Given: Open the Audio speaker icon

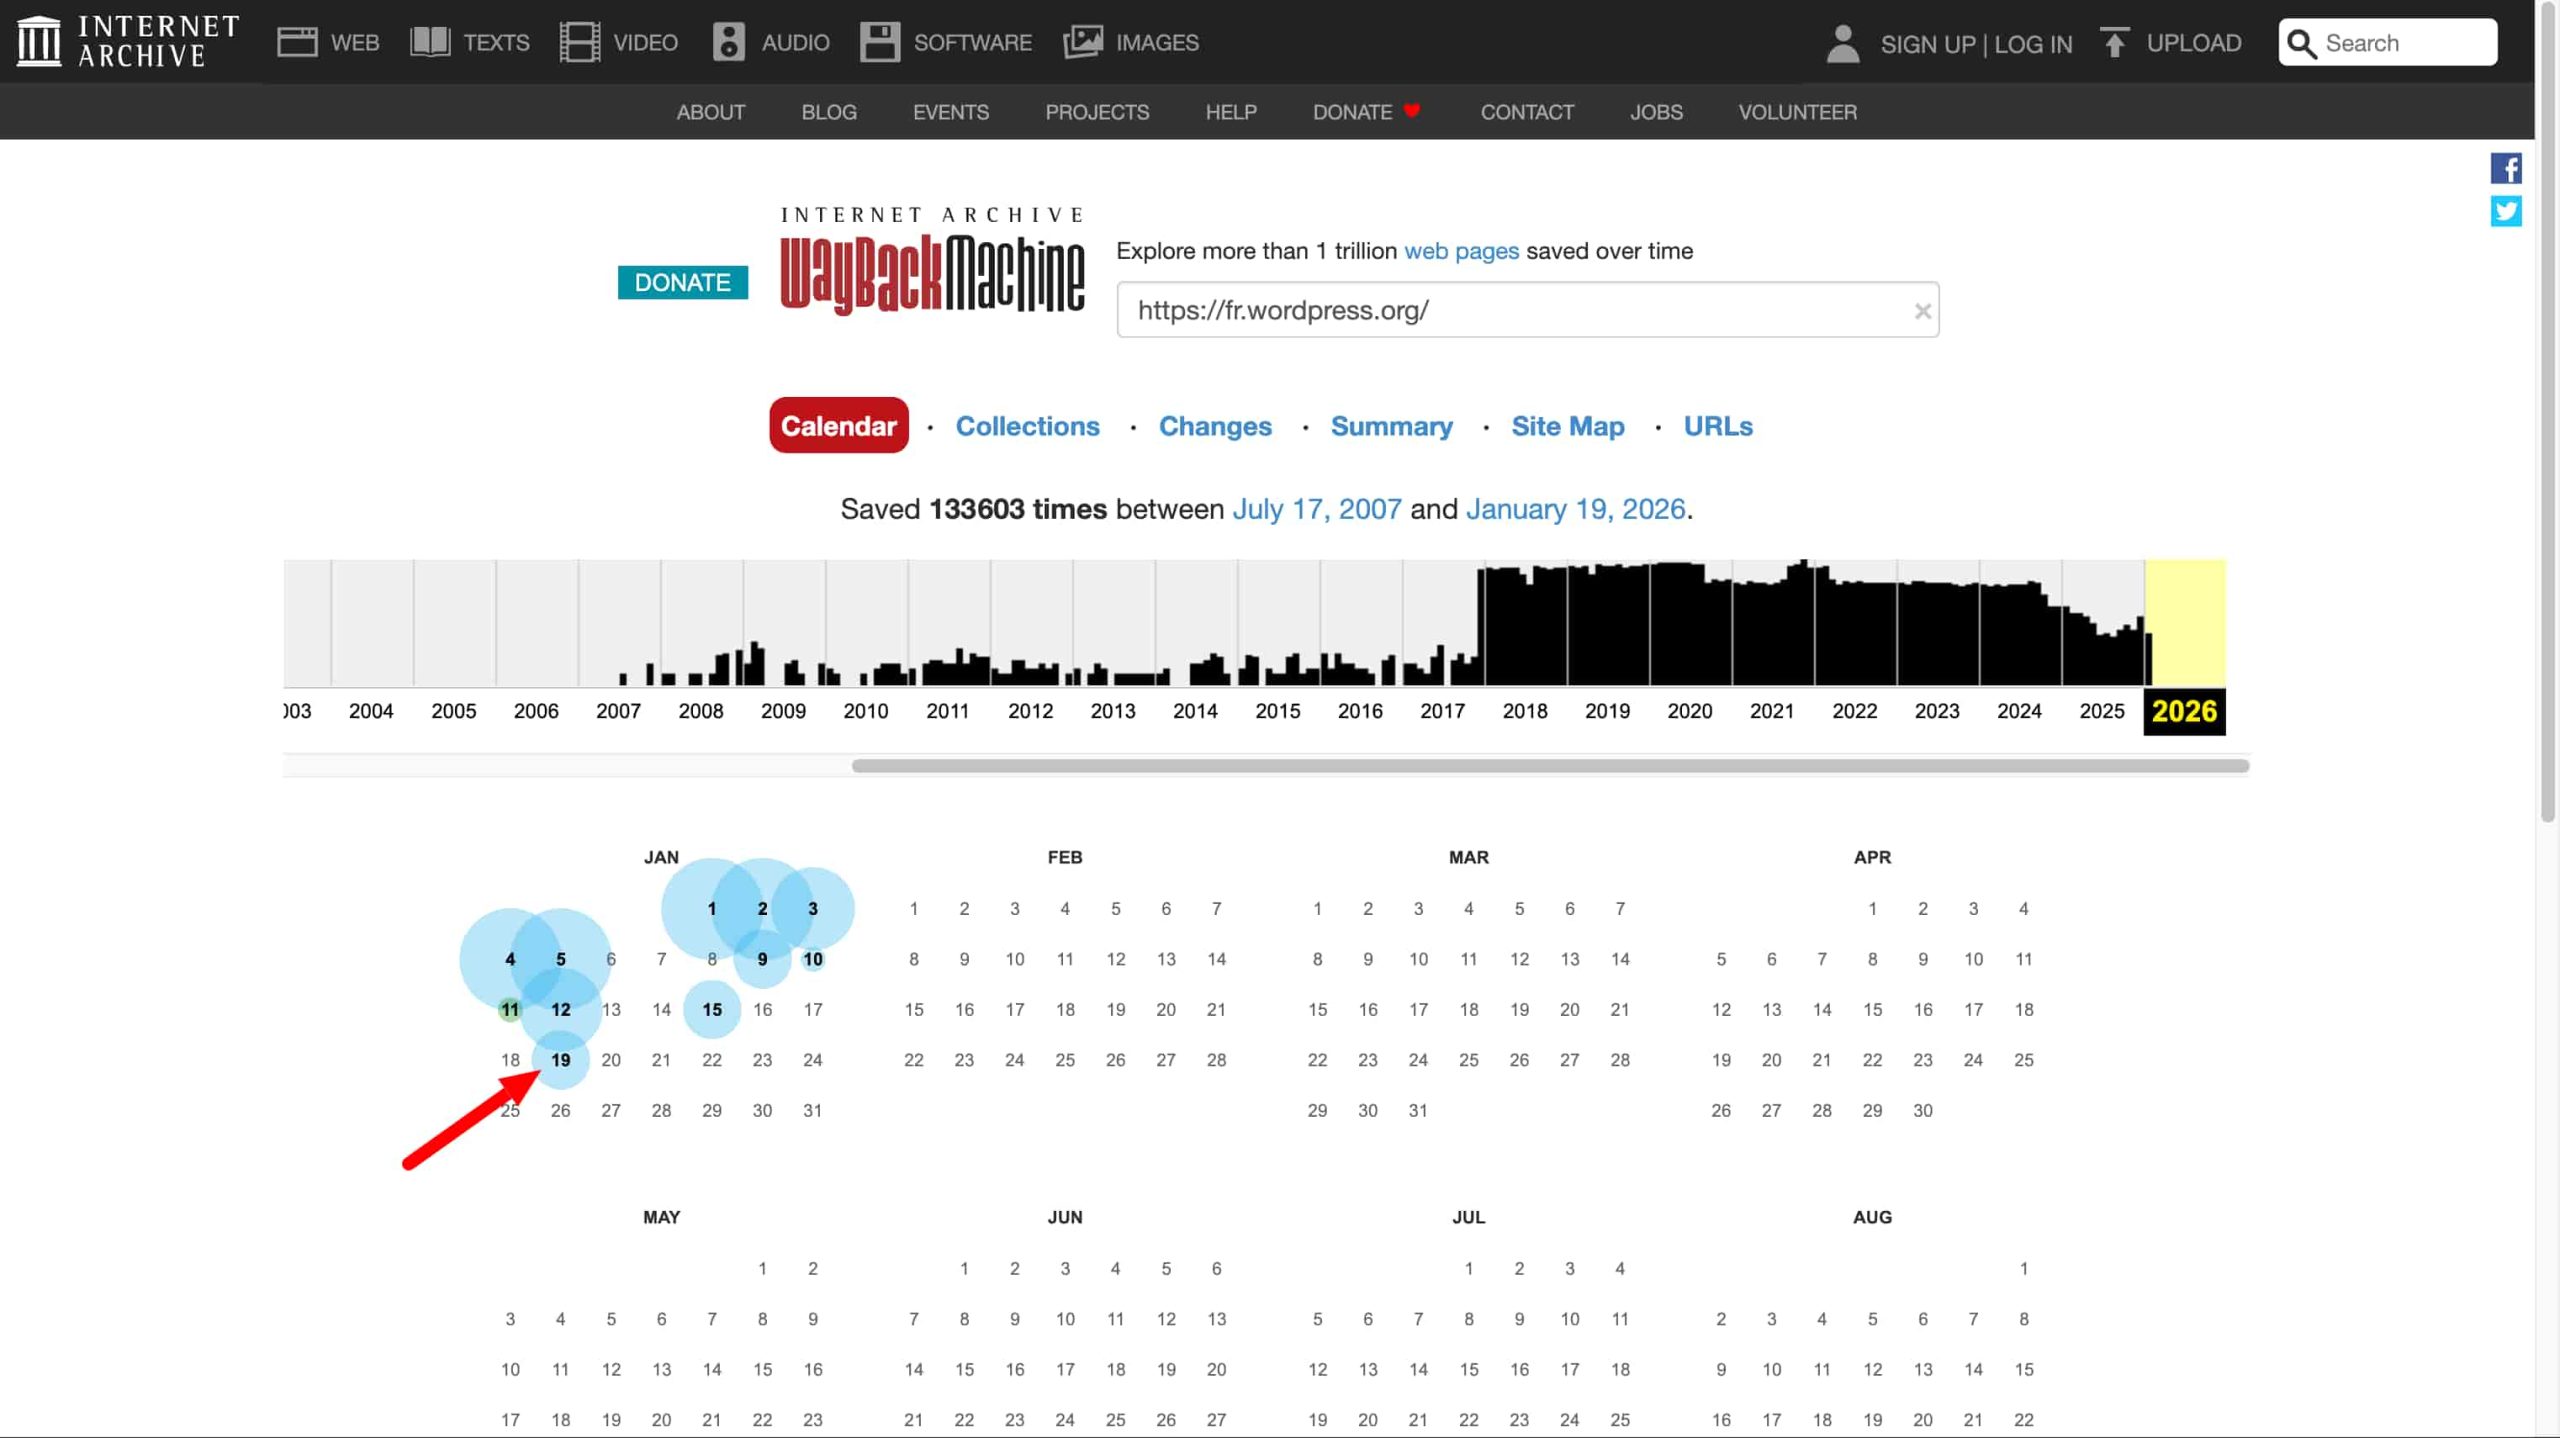Looking at the screenshot, I should (729, 42).
